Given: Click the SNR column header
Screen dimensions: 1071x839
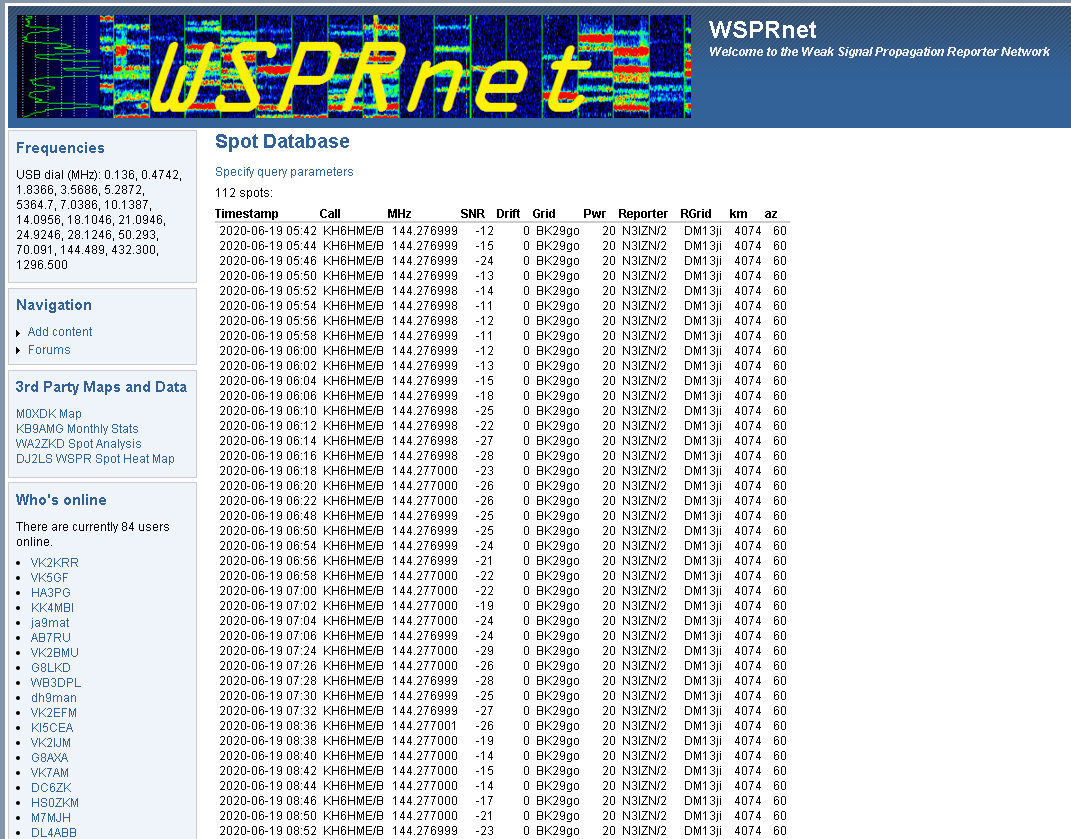Looking at the screenshot, I should pyautogui.click(x=472, y=214).
